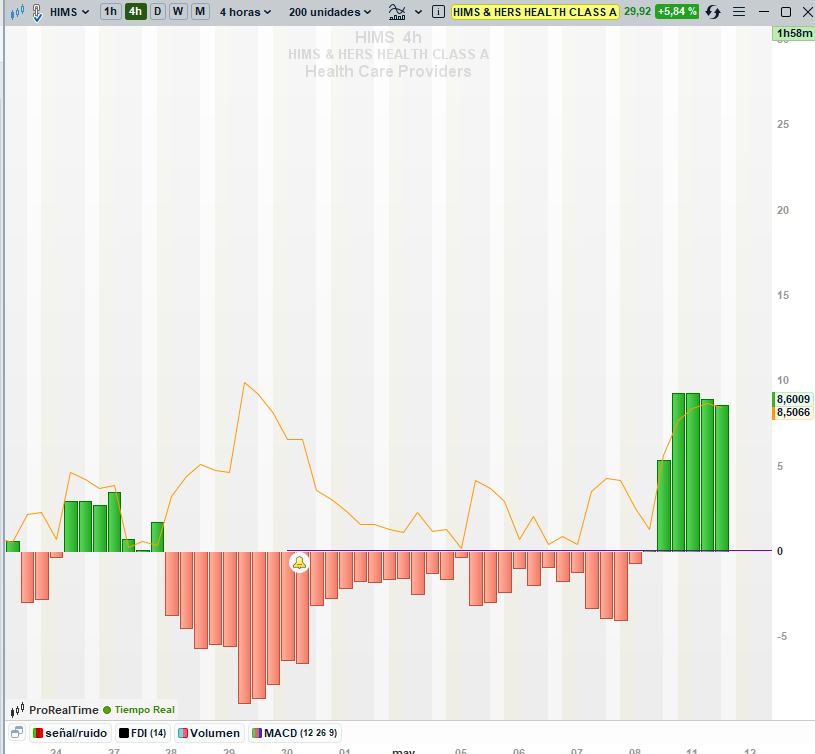Click the price value 29,92
Image resolution: width=815 pixels, height=754 pixels.
tap(637, 11)
